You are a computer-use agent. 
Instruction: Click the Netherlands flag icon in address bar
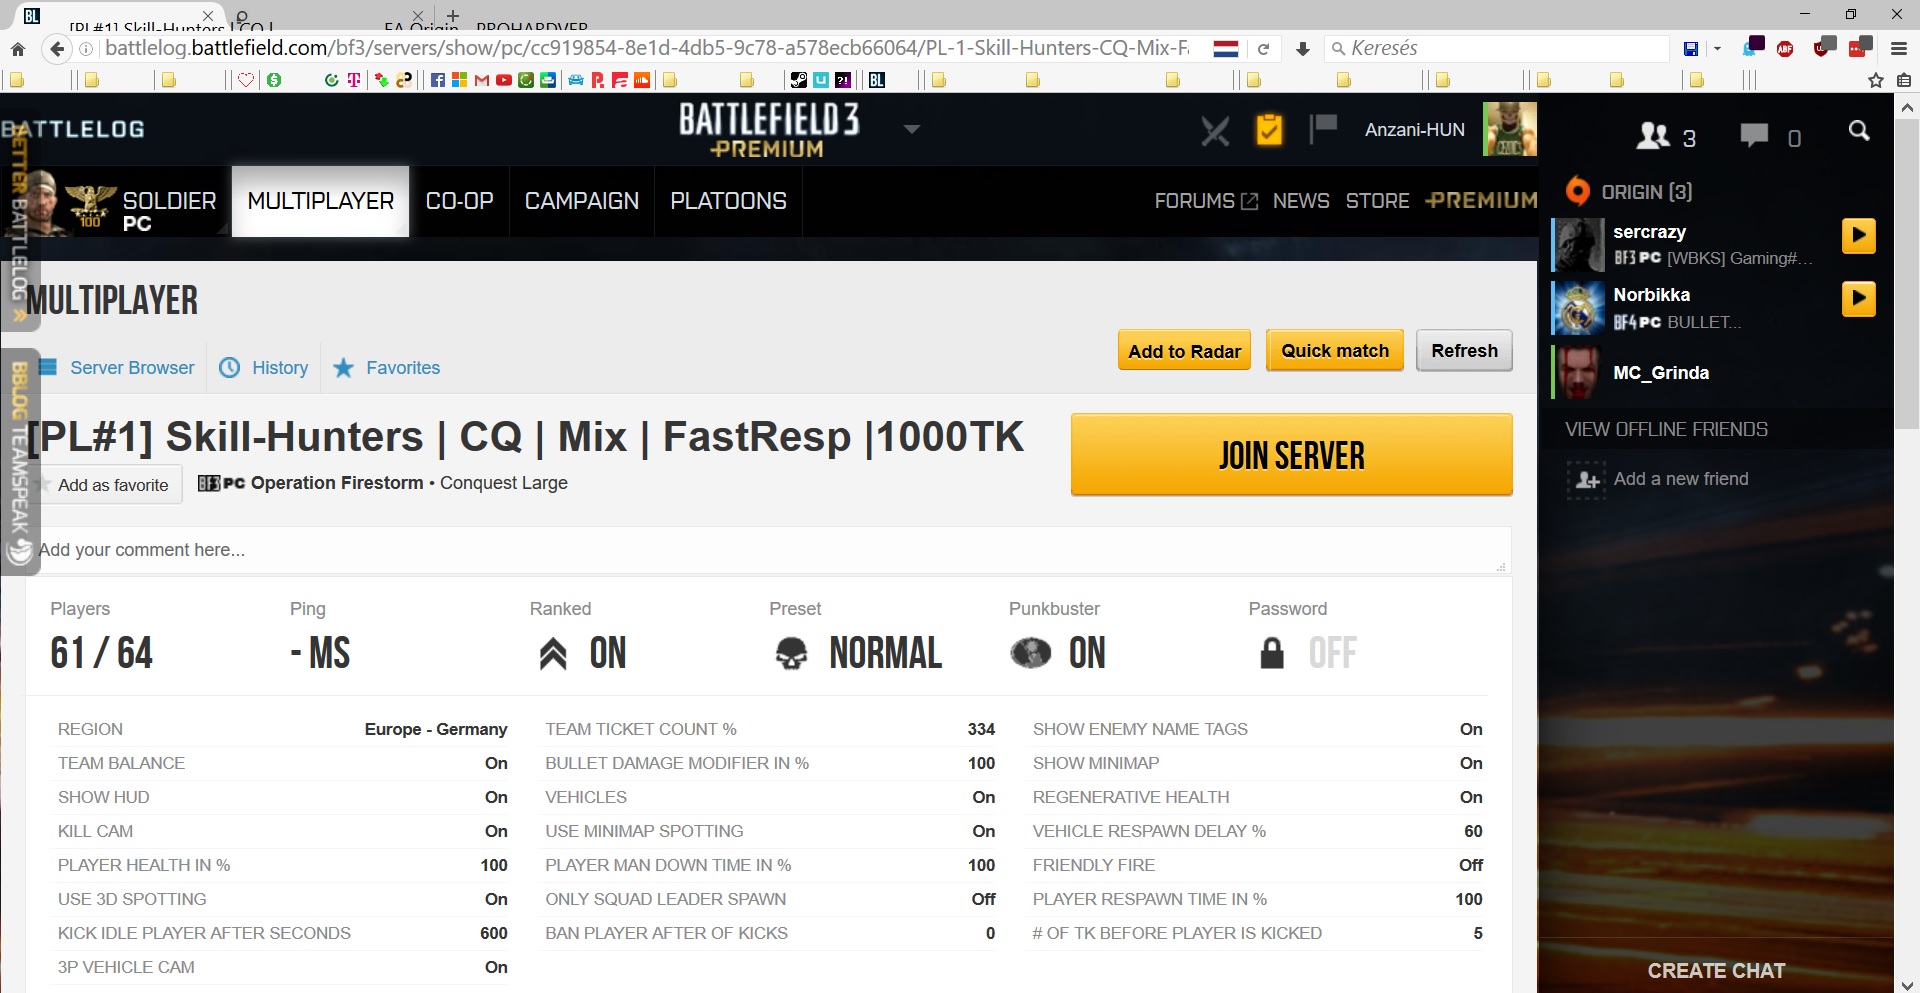click(1226, 49)
